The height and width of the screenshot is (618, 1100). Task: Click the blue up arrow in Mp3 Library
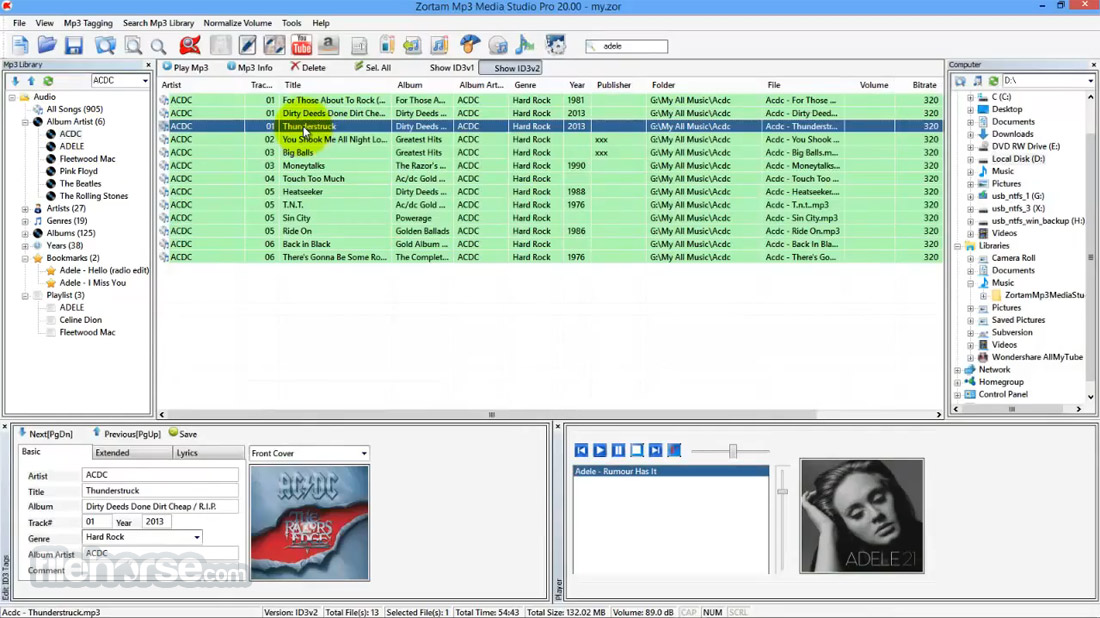[x=31, y=81]
